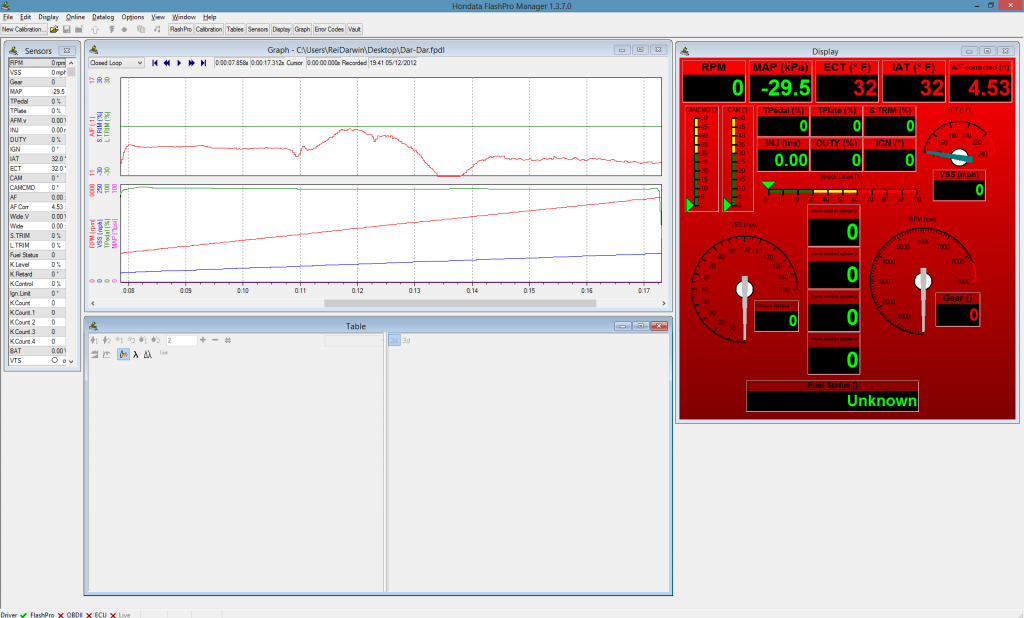The width and height of the screenshot is (1024, 618).
Task: Click the table value input field
Action: click(x=180, y=340)
